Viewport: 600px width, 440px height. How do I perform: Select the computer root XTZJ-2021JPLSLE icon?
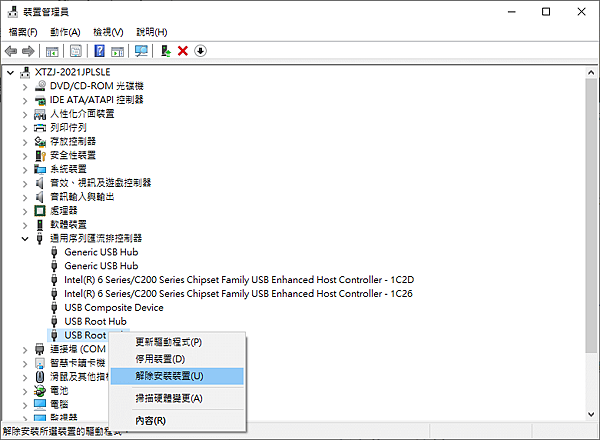point(25,72)
